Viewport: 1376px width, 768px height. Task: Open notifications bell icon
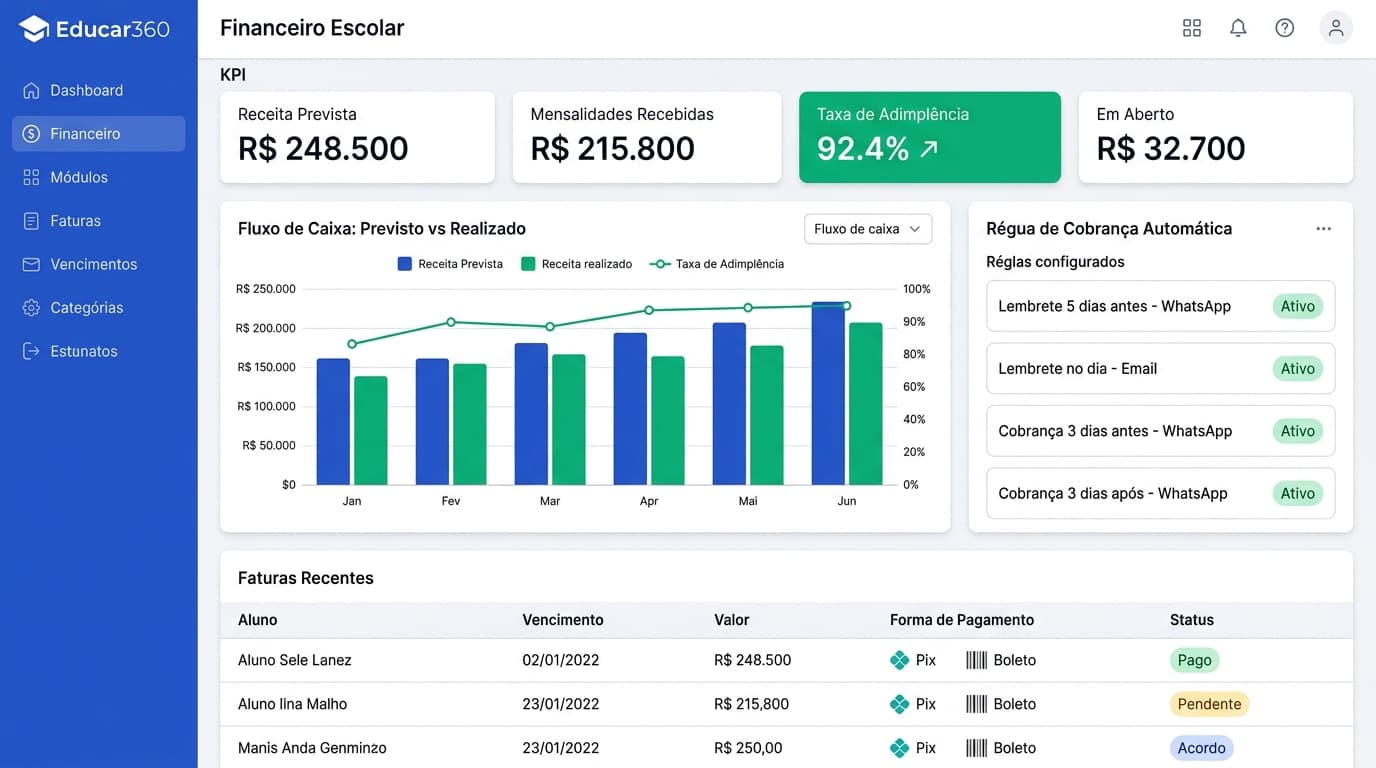pyautogui.click(x=1238, y=28)
